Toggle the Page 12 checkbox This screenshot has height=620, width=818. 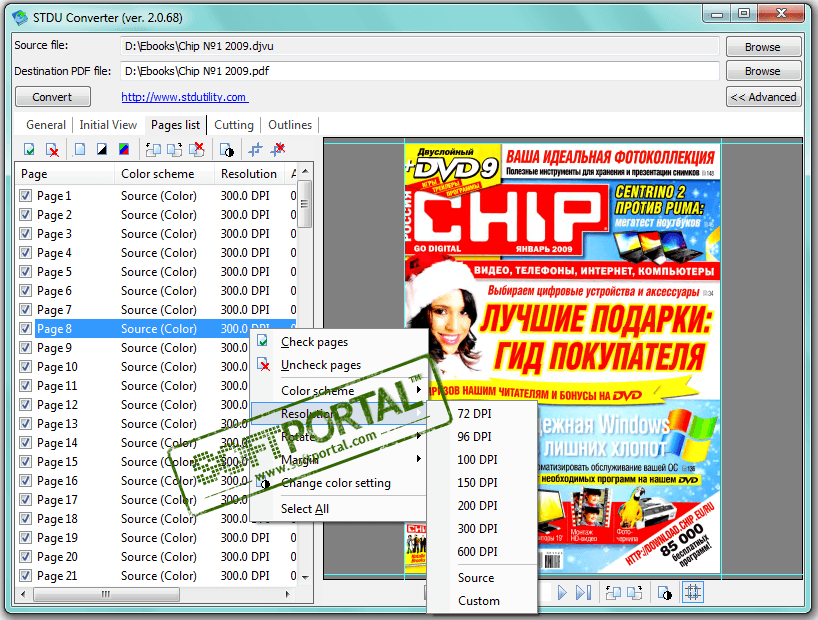pyautogui.click(x=25, y=404)
